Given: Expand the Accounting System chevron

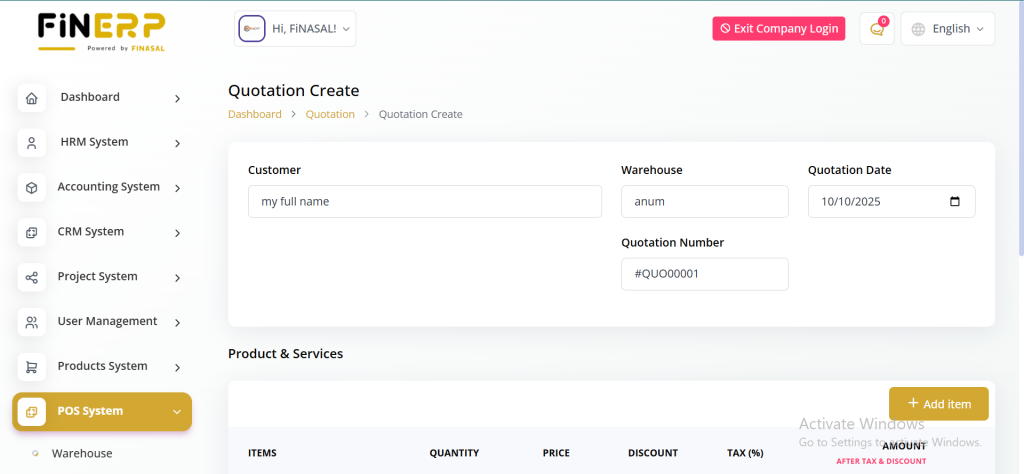Looking at the screenshot, I should pyautogui.click(x=177, y=188).
